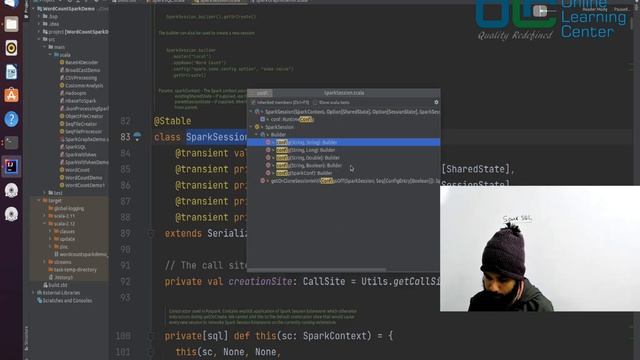Open the Terminal icon in dock
Viewport: 640px width, 360px height.
(x=11, y=143)
